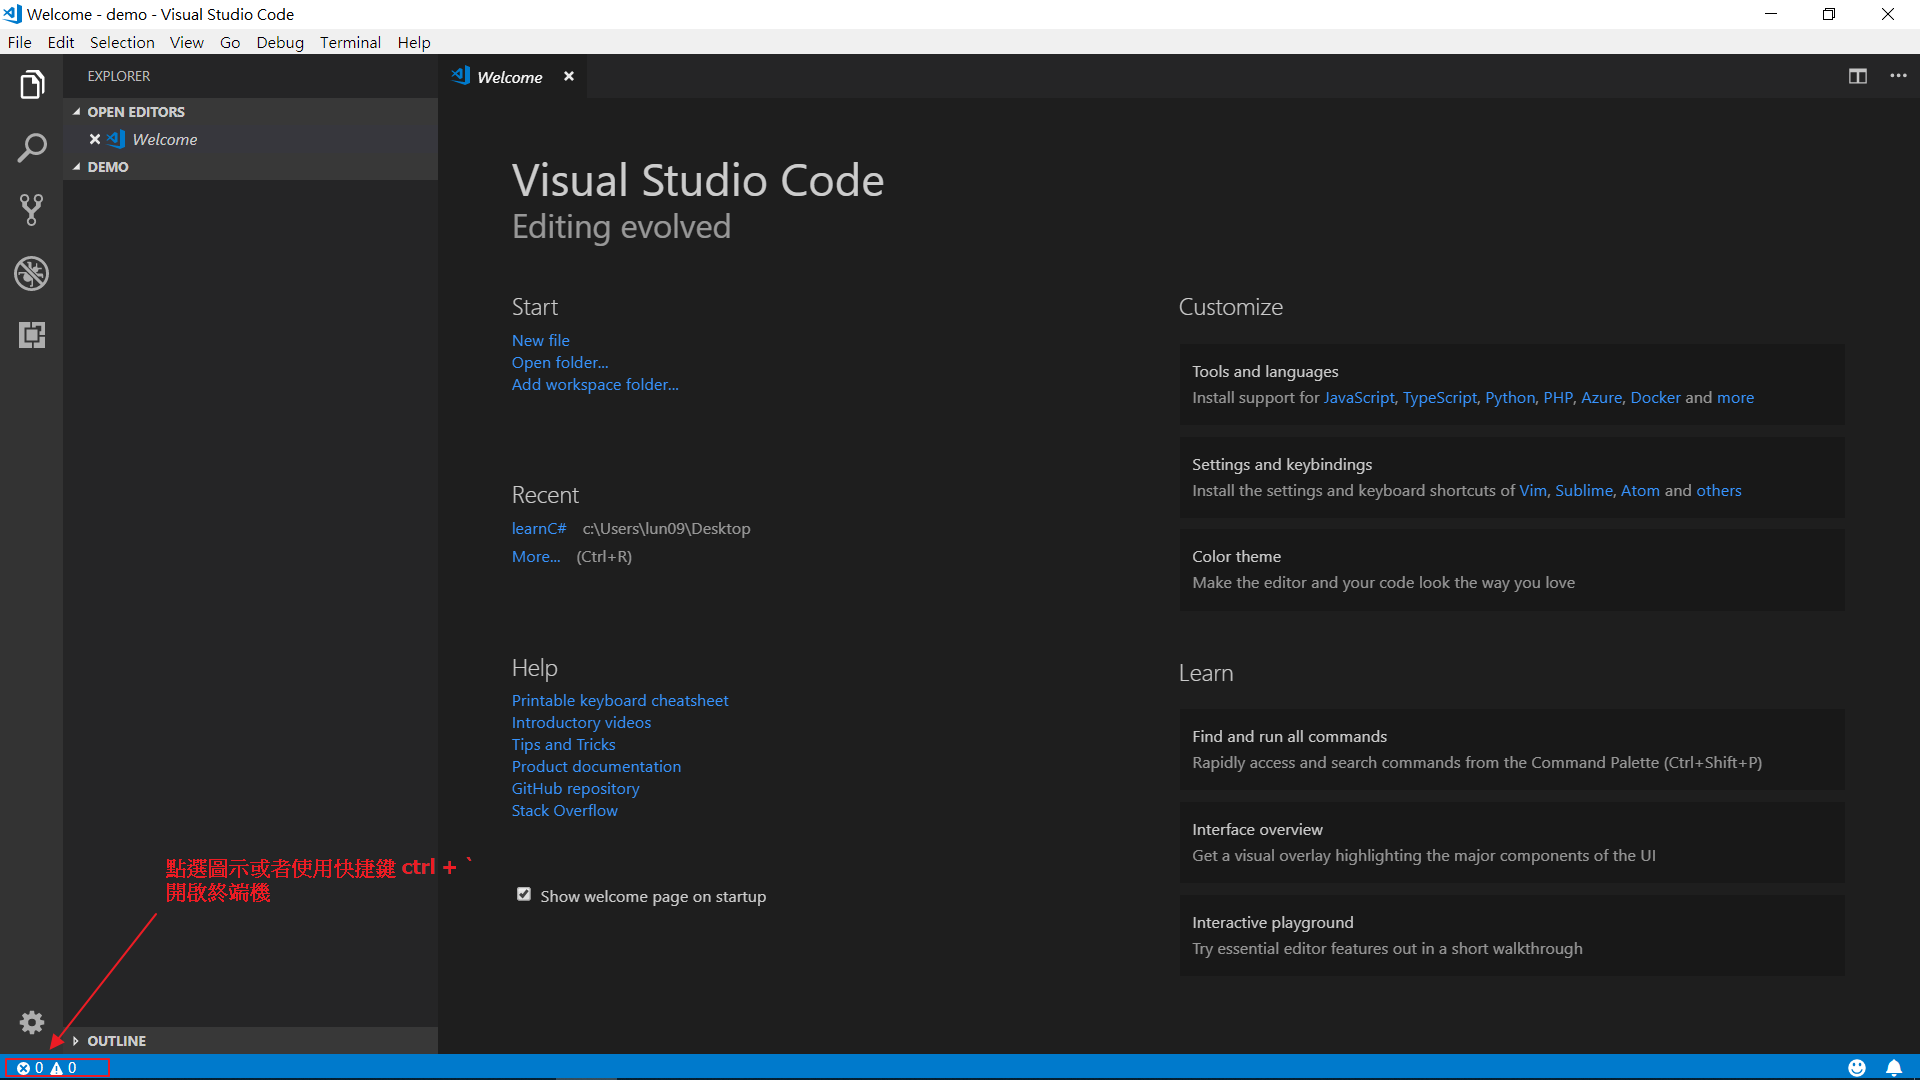Open the Debug view icon
1920x1080 pixels.
tap(32, 273)
